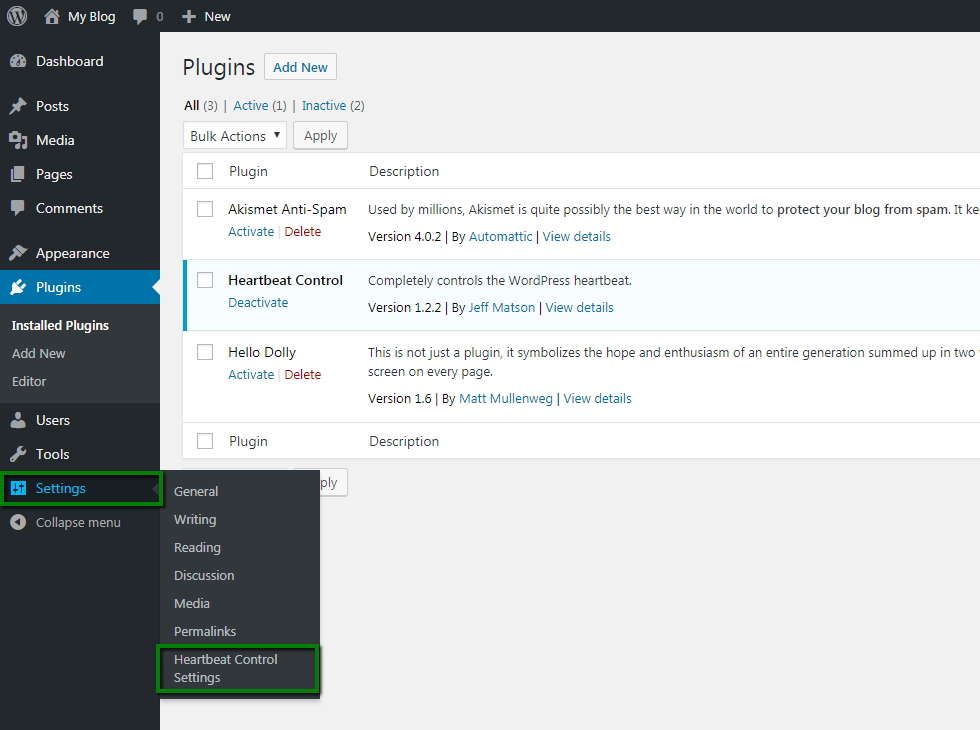Image resolution: width=980 pixels, height=730 pixels.
Task: Deactivate the Heartbeat Control plugin
Action: (258, 302)
